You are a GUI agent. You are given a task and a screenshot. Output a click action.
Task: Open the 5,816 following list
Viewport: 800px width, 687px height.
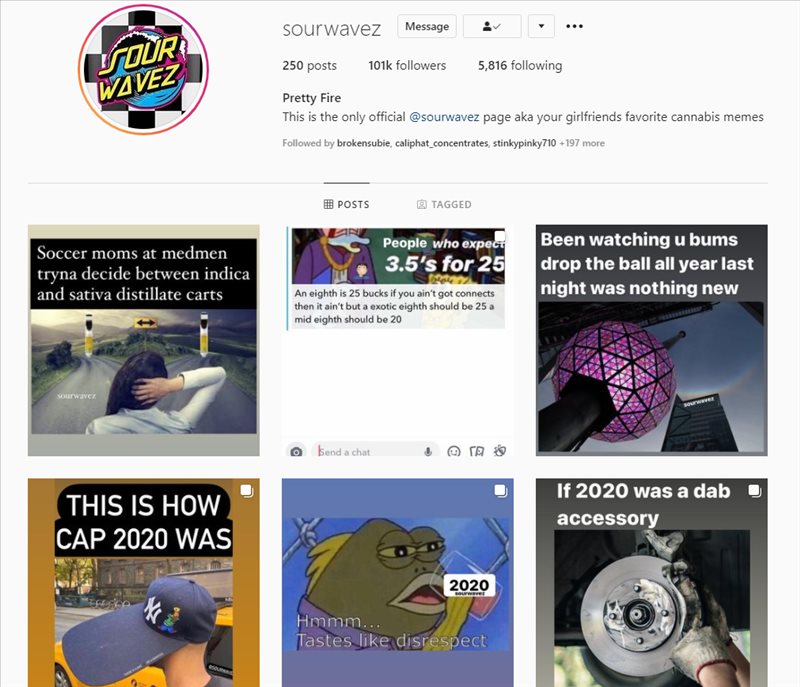520,65
